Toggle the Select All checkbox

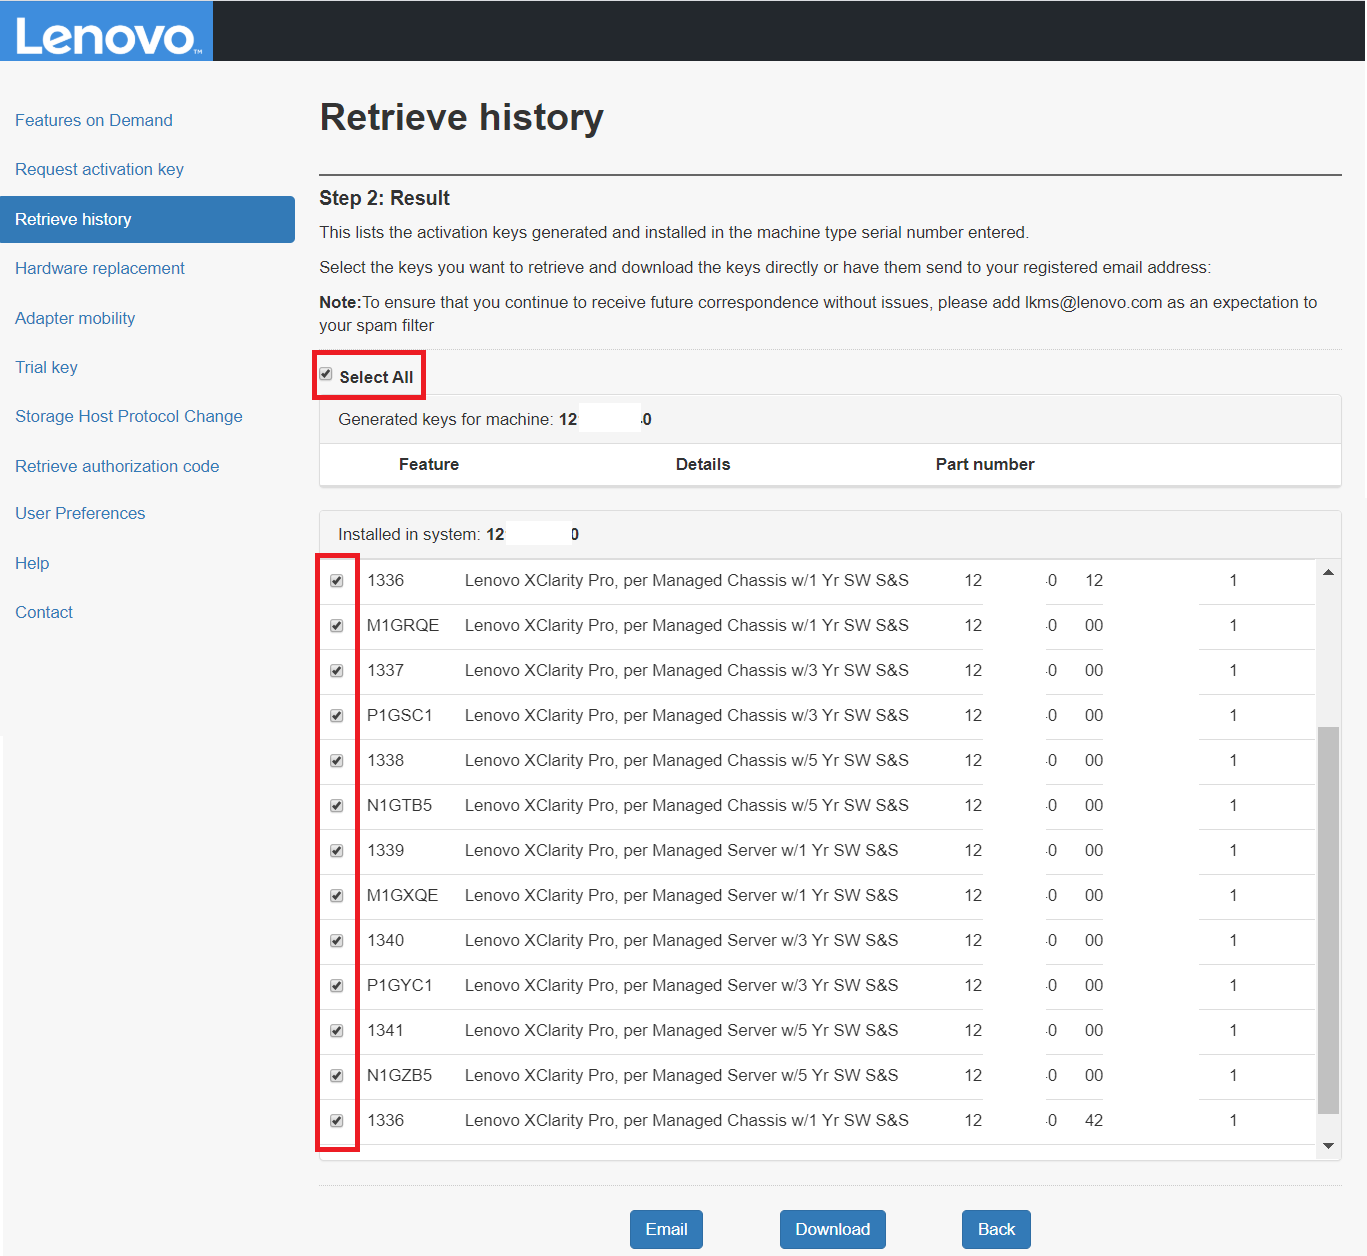pos(326,374)
